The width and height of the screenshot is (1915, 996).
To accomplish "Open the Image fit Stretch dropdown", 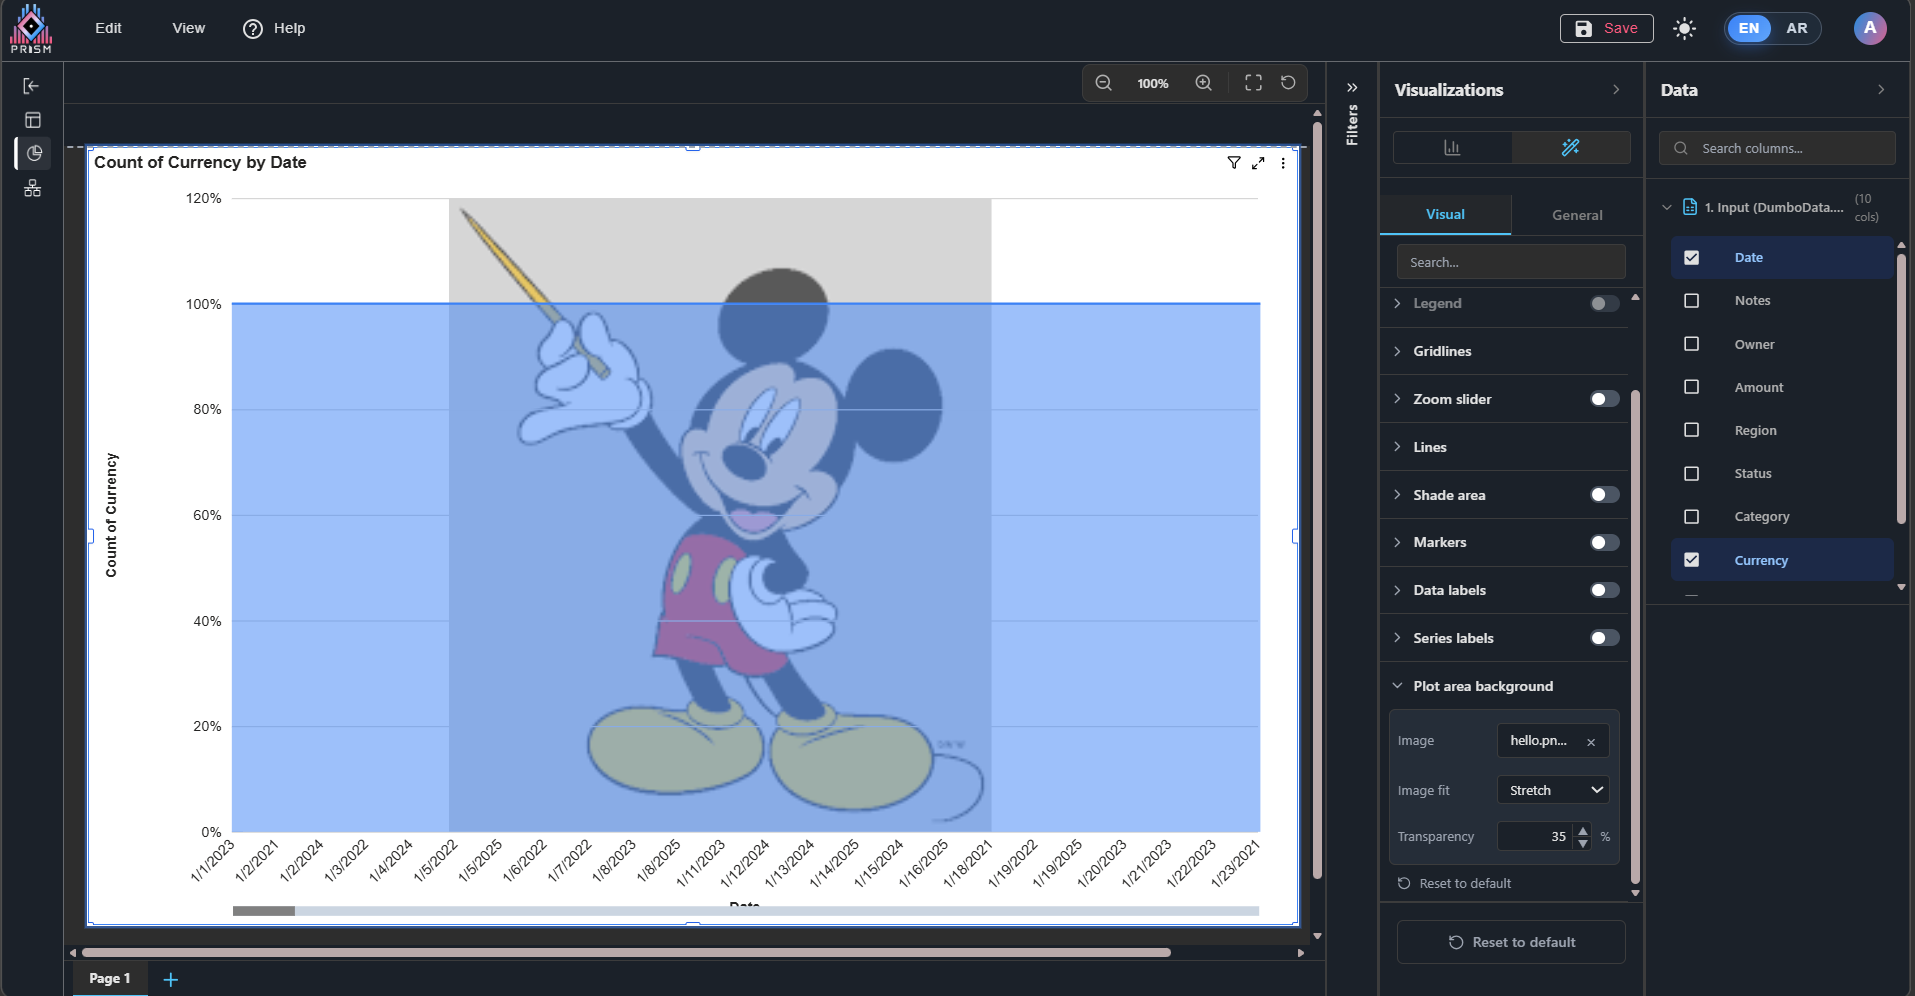I will click(x=1552, y=790).
